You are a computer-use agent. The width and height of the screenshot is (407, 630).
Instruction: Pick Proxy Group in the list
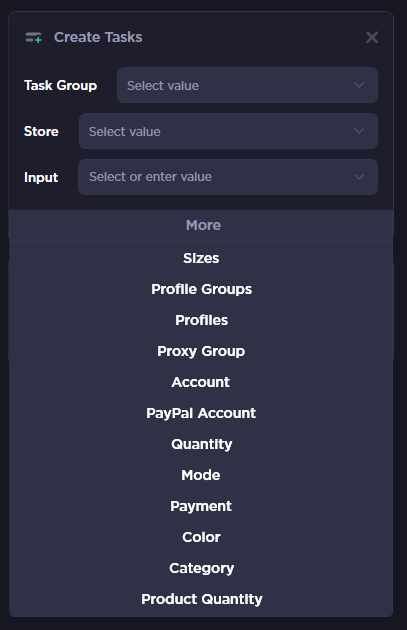(201, 351)
